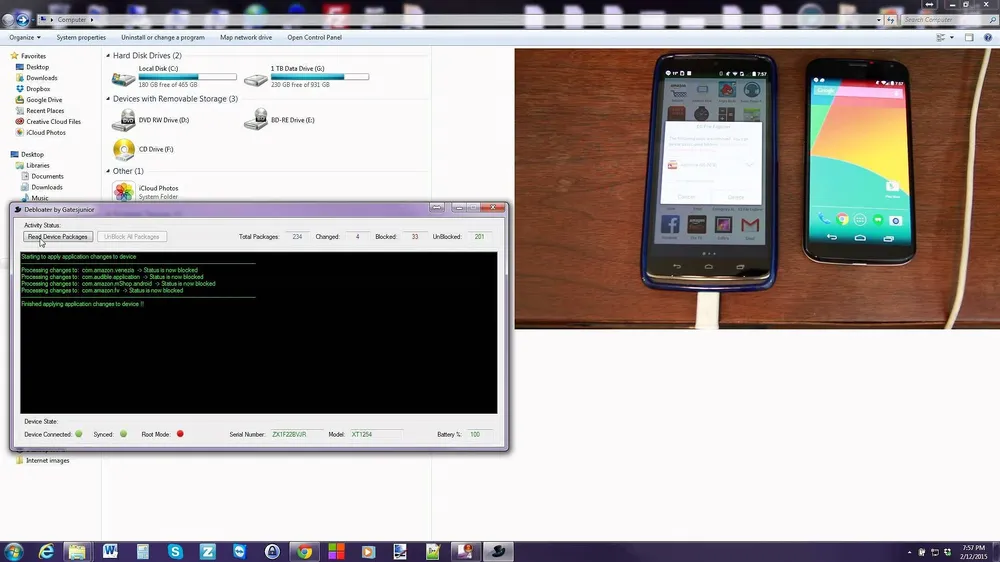Open the Organize dropdown menu
This screenshot has width=1000, height=562.
[x=25, y=37]
